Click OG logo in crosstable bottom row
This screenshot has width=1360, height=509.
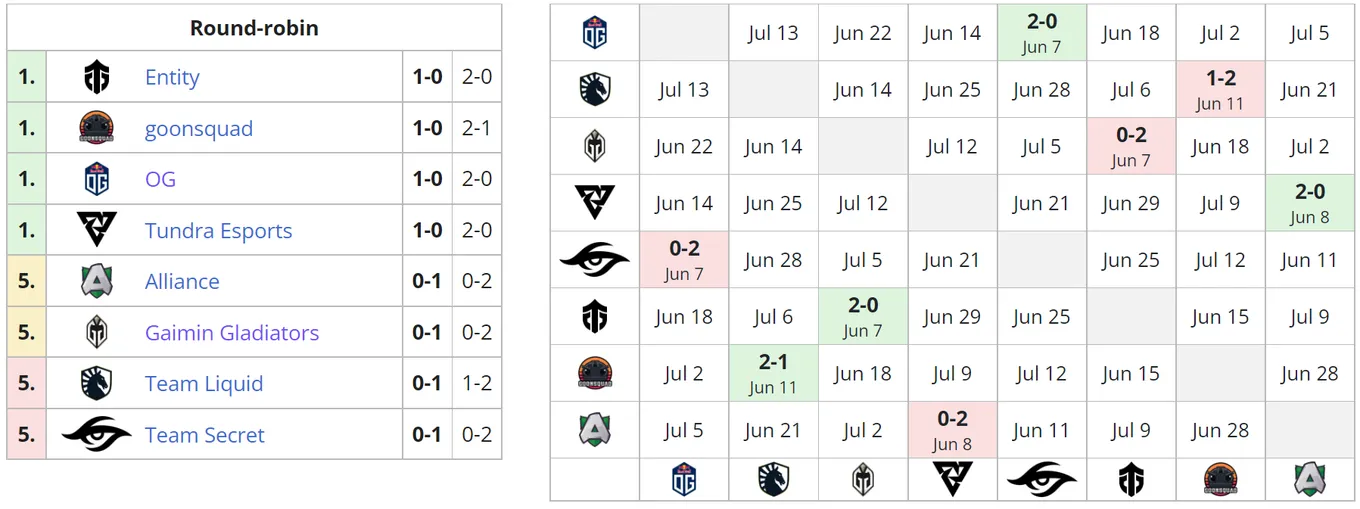coord(684,480)
